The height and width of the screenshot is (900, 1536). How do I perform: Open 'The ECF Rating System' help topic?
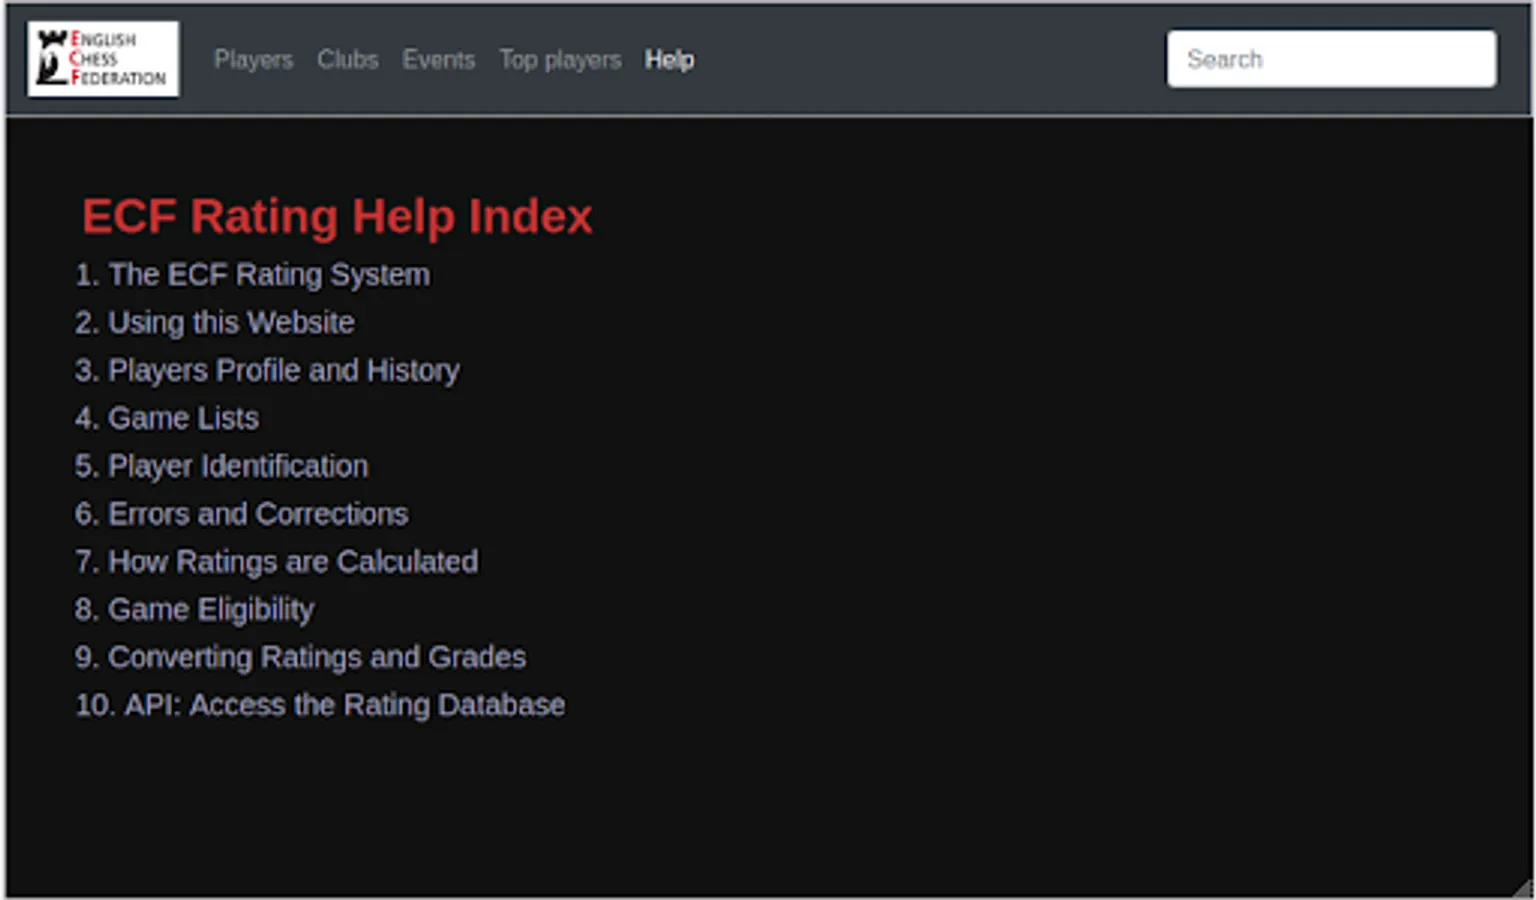(x=269, y=275)
